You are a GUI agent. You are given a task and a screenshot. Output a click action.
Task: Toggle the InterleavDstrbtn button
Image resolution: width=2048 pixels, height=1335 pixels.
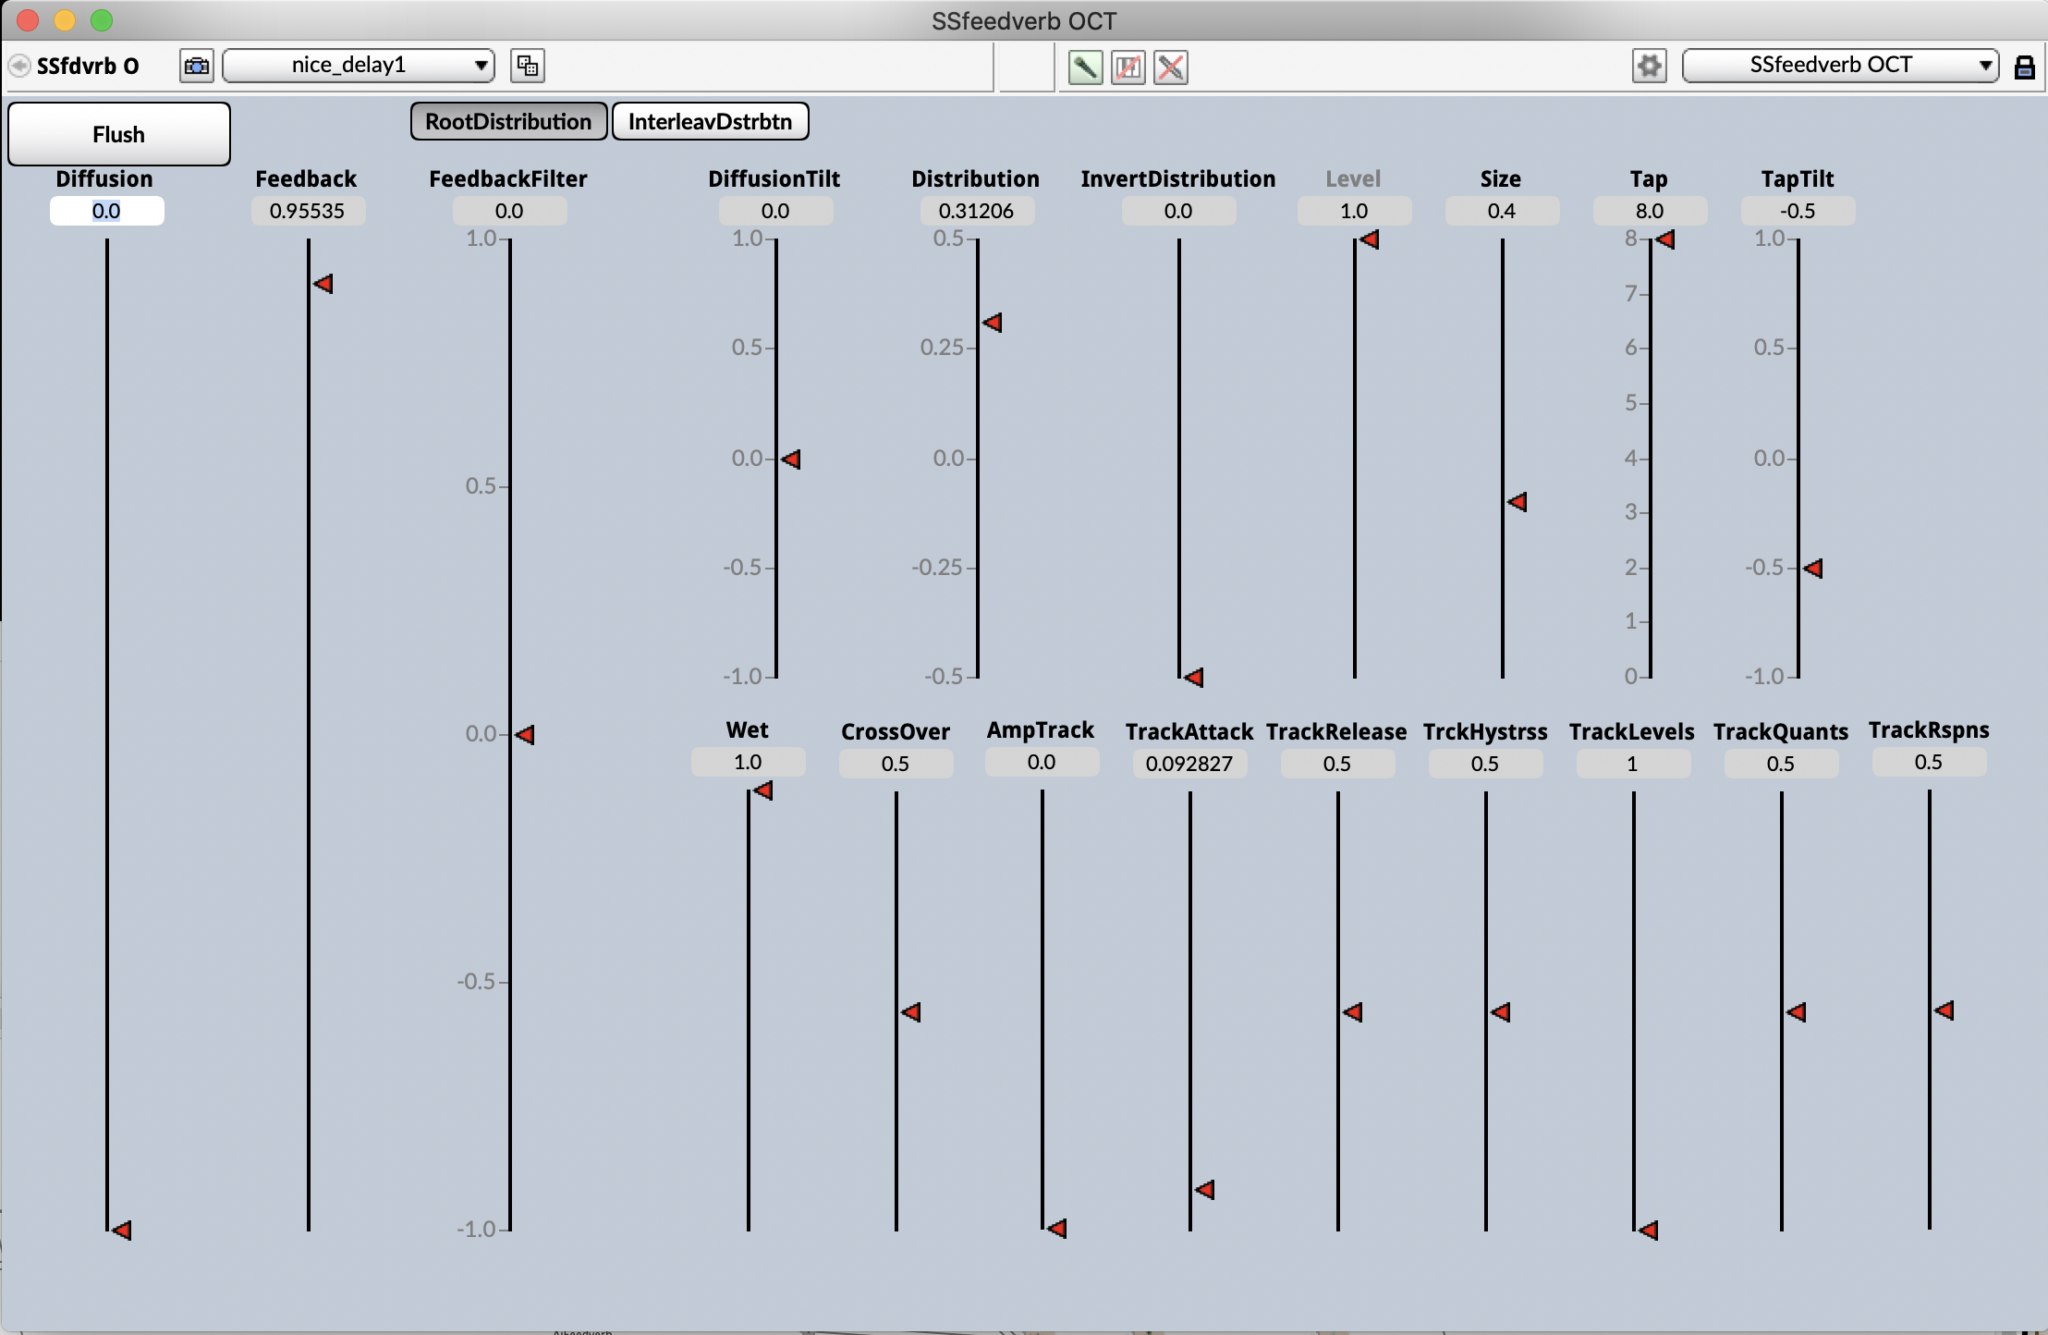(710, 122)
